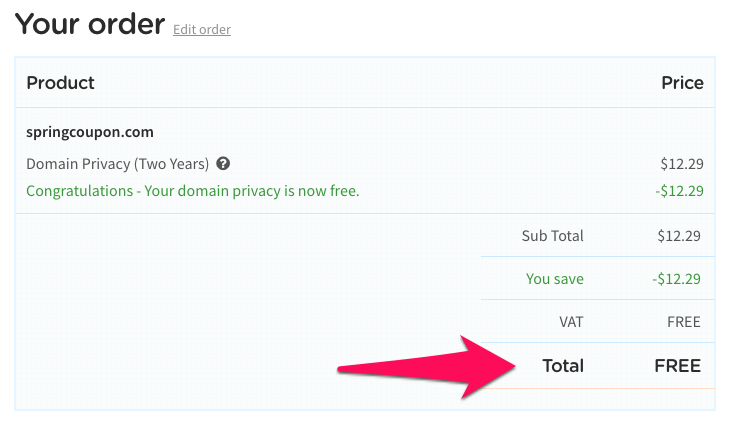
Task: Select the springcoupon.com domain name
Action: (x=90, y=132)
